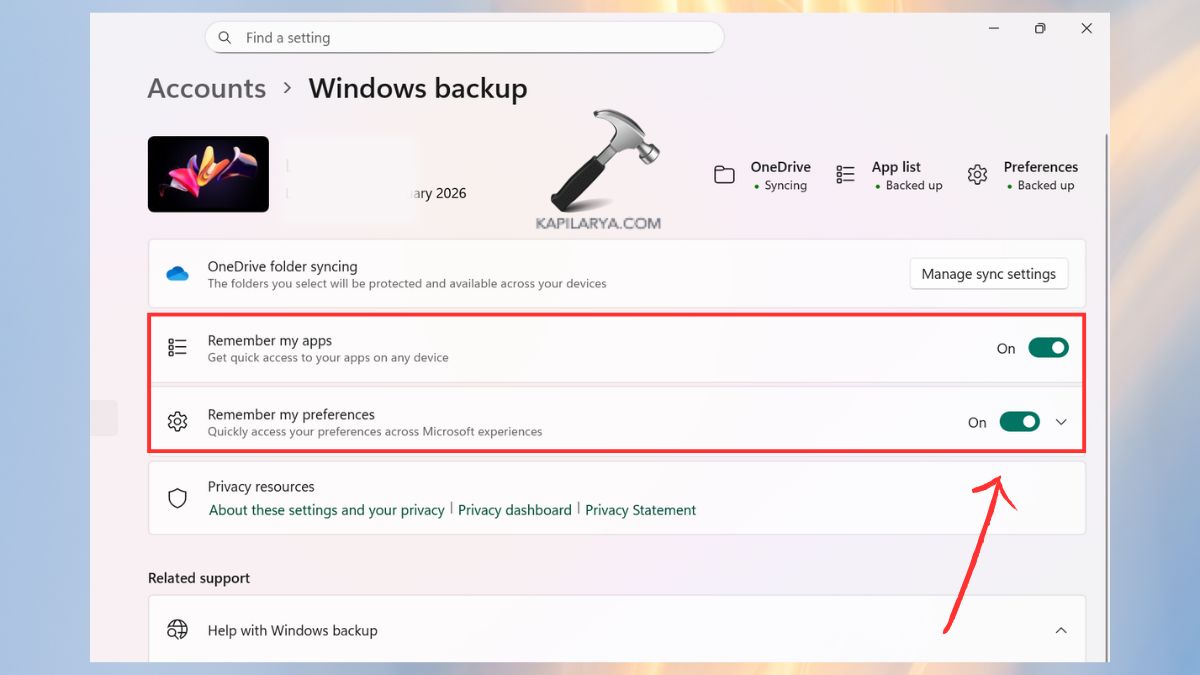Open About these settings and your privacy
This screenshot has width=1200, height=675.
(x=326, y=510)
